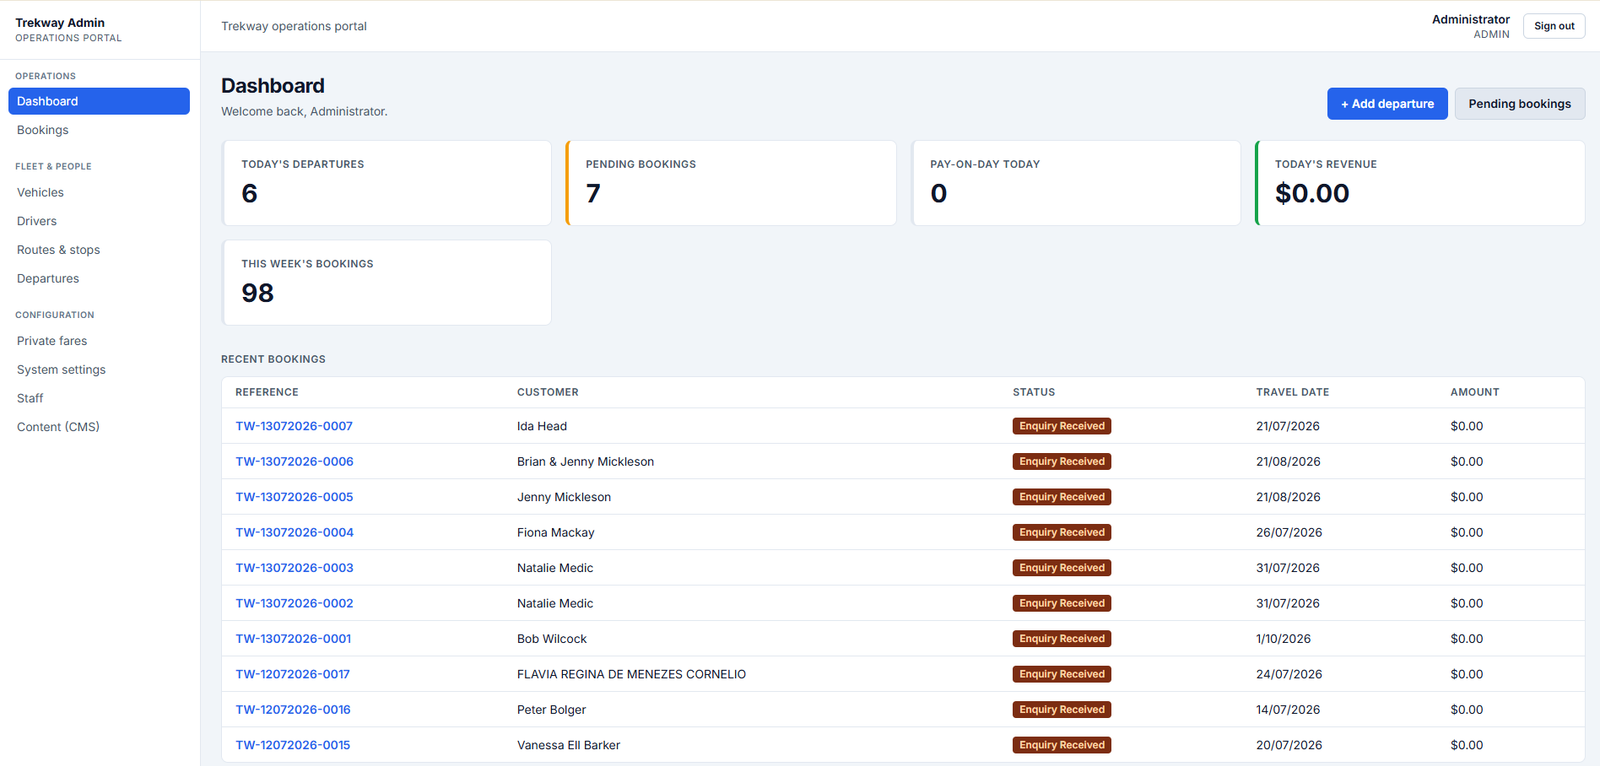The width and height of the screenshot is (1600, 766).
Task: Click travel date 14/07/2026
Action: point(1288,710)
